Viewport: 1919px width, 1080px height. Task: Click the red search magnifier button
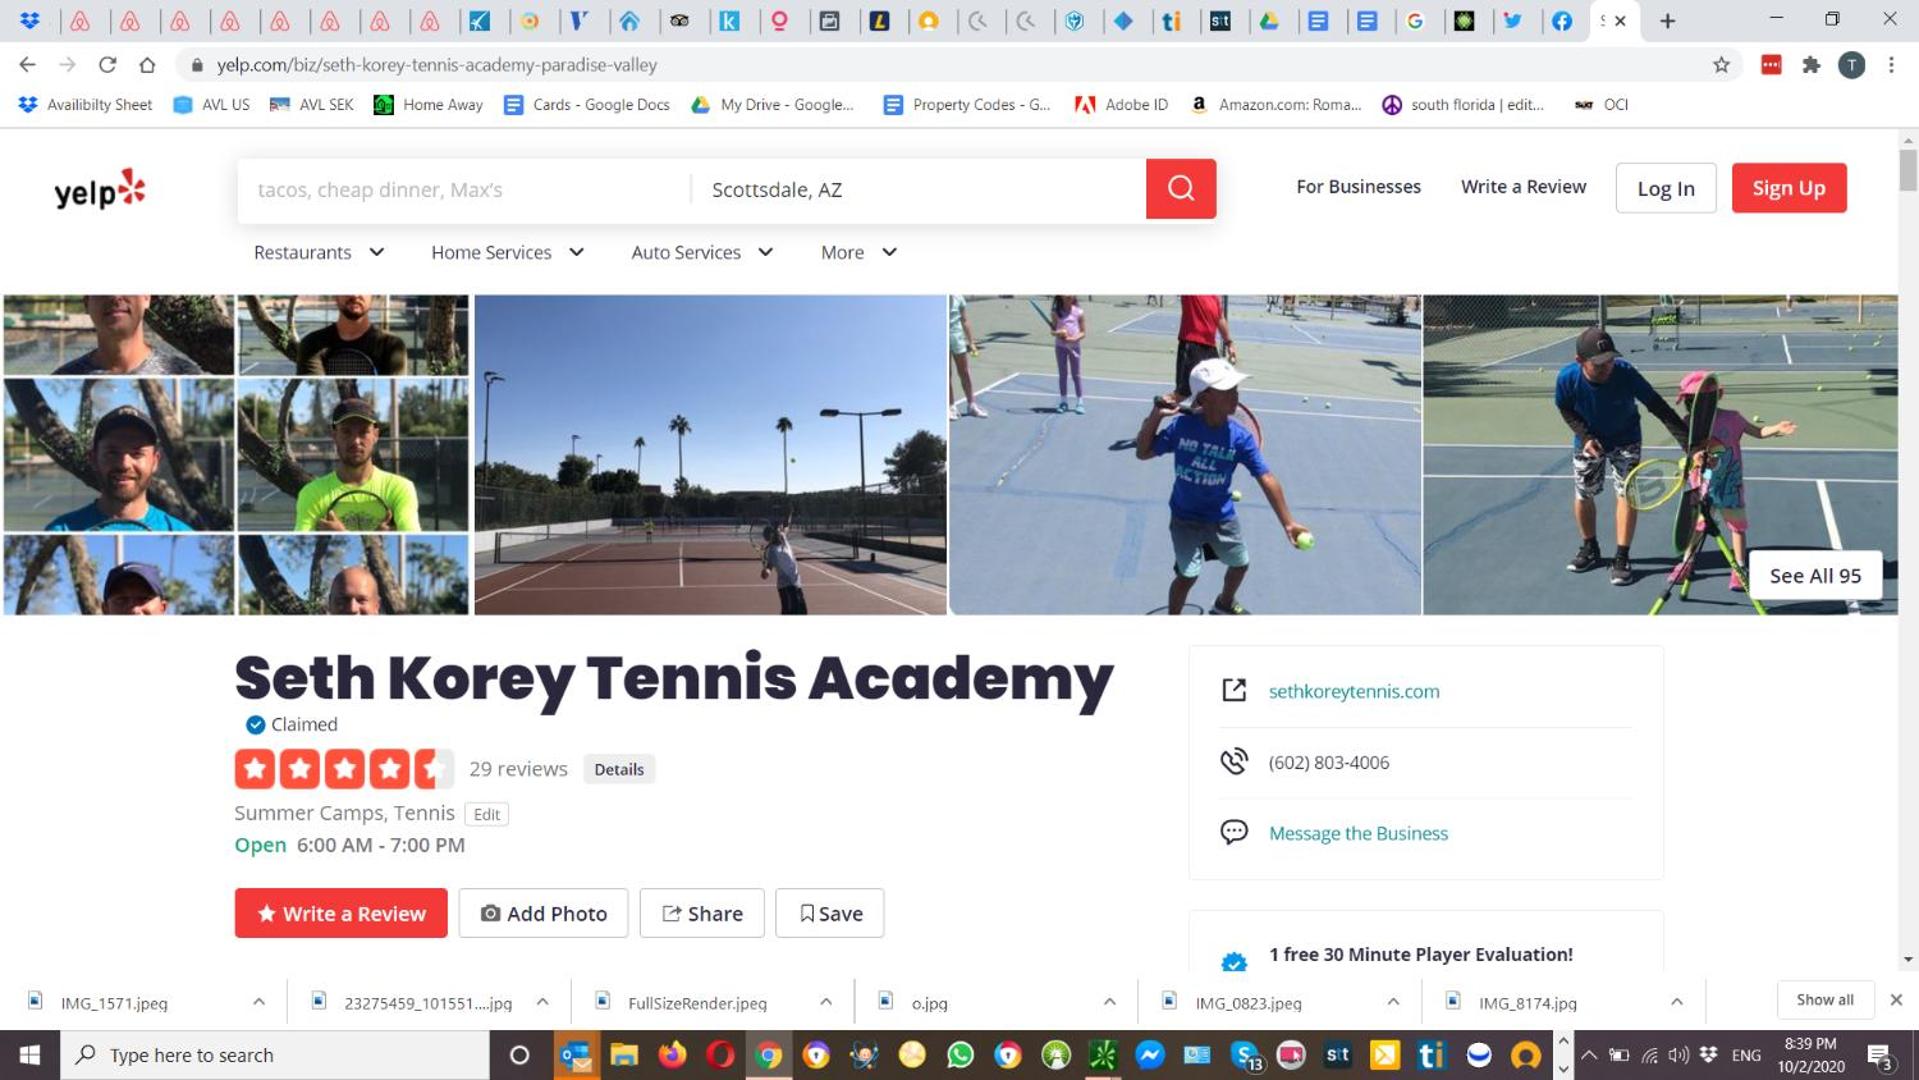click(x=1180, y=188)
